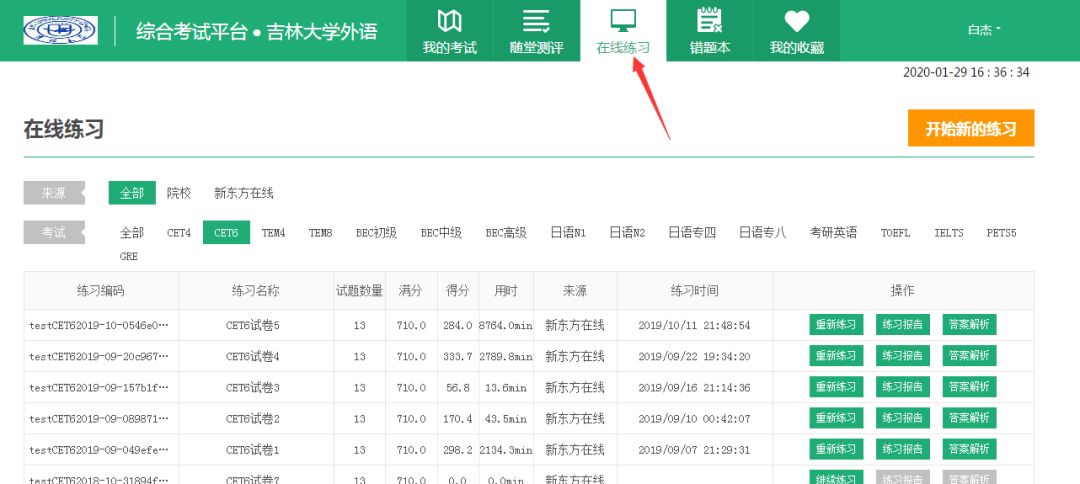
Task: Open the 错题本 notepad icon
Action: (x=709, y=21)
